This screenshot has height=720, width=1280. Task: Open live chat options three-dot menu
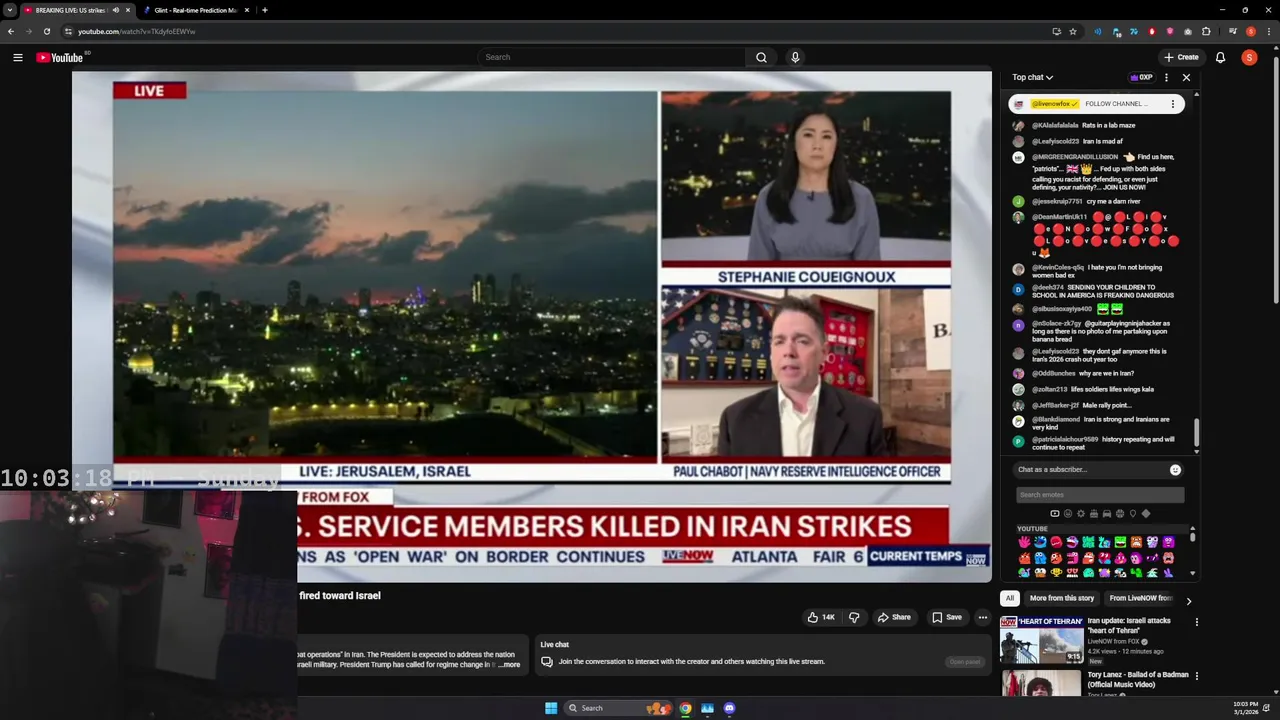pyautogui.click(x=1166, y=77)
